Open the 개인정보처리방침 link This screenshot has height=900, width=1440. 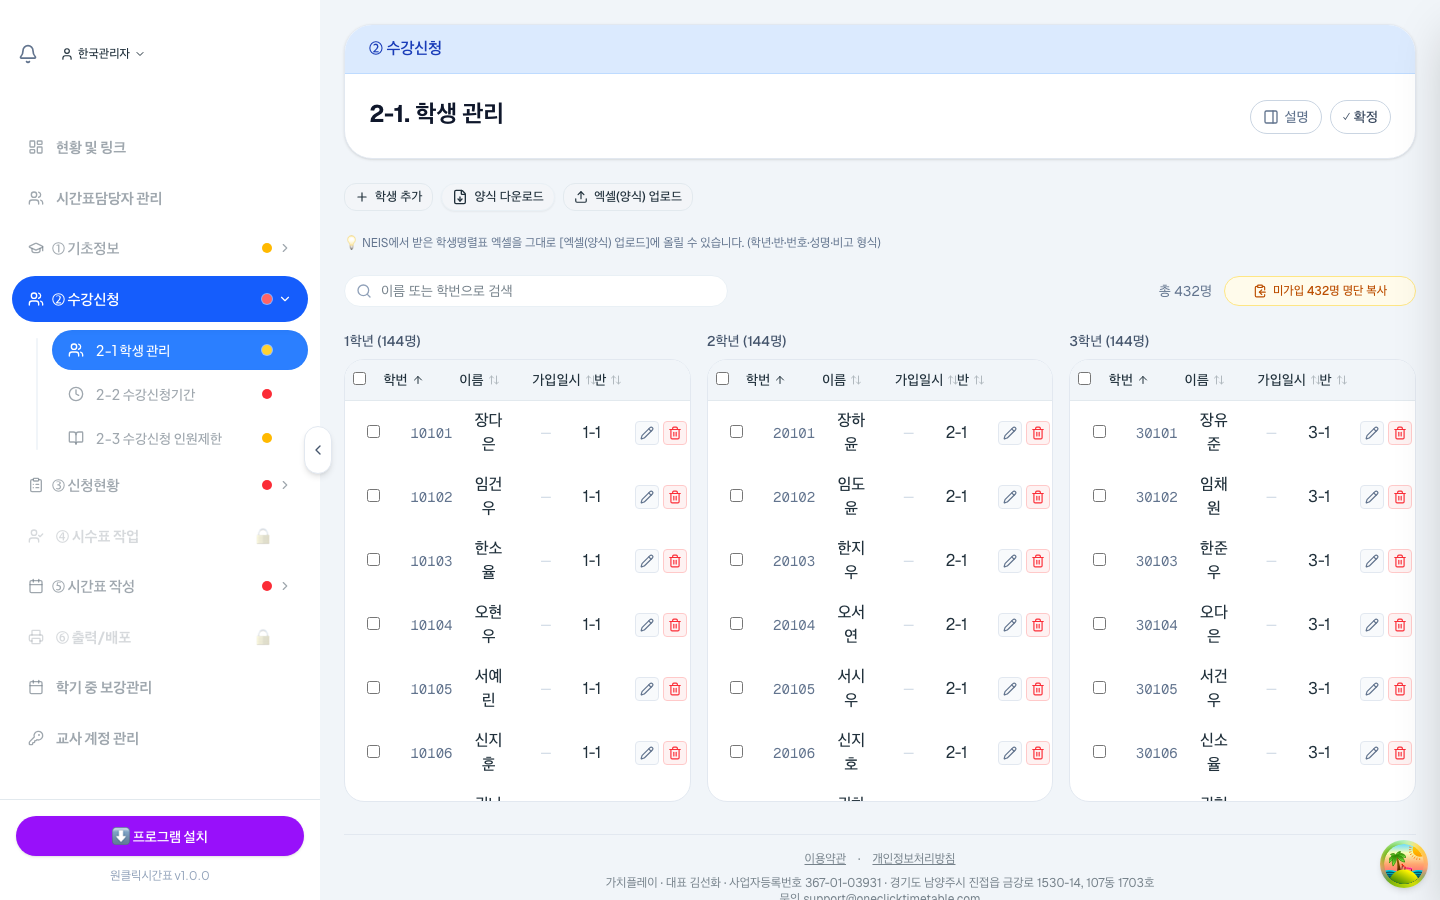[x=914, y=859]
